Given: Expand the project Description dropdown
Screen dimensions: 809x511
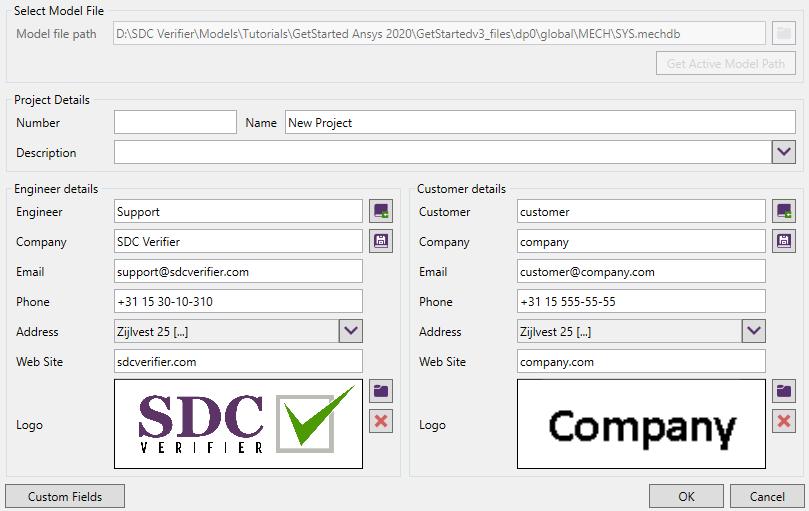Looking at the screenshot, I should [x=784, y=152].
